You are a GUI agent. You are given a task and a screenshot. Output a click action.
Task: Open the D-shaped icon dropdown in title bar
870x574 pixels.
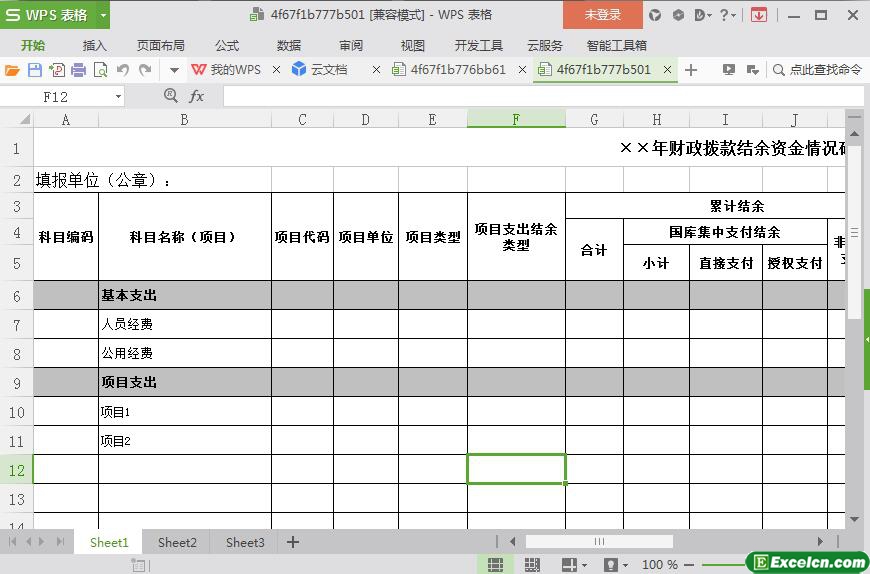click(703, 15)
